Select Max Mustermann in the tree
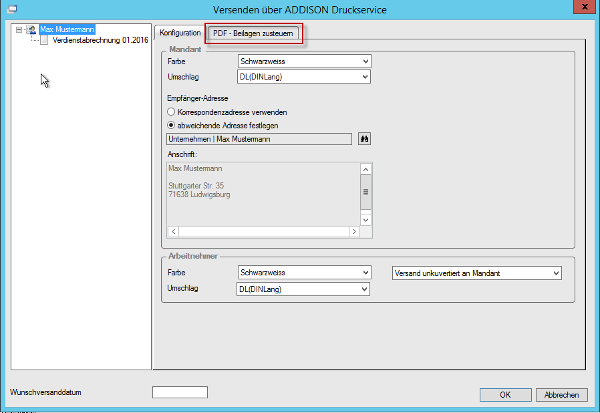 point(67,29)
